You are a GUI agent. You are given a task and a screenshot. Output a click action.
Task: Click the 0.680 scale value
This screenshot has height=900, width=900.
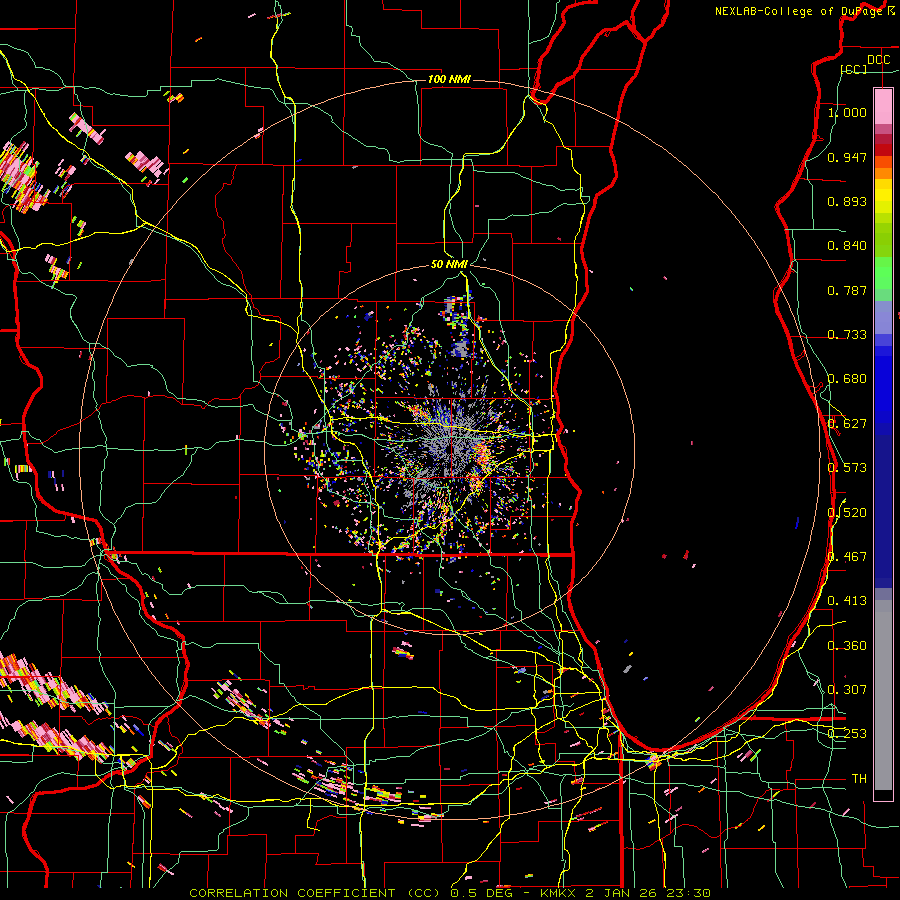pyautogui.click(x=847, y=379)
